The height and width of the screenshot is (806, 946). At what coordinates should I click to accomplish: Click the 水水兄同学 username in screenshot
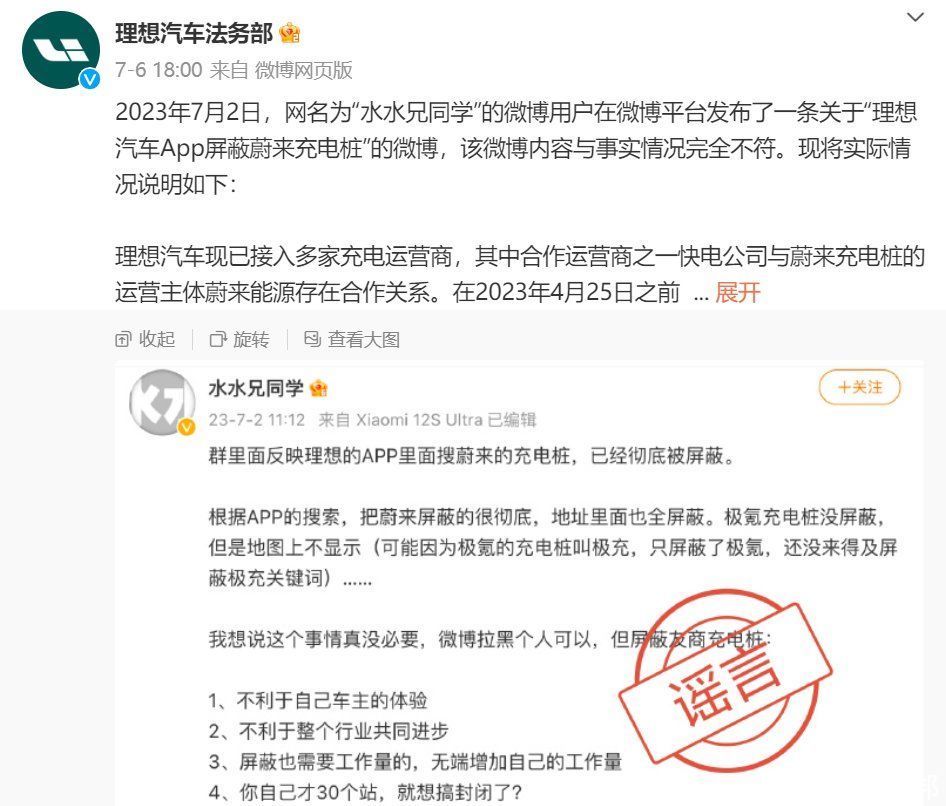point(256,388)
